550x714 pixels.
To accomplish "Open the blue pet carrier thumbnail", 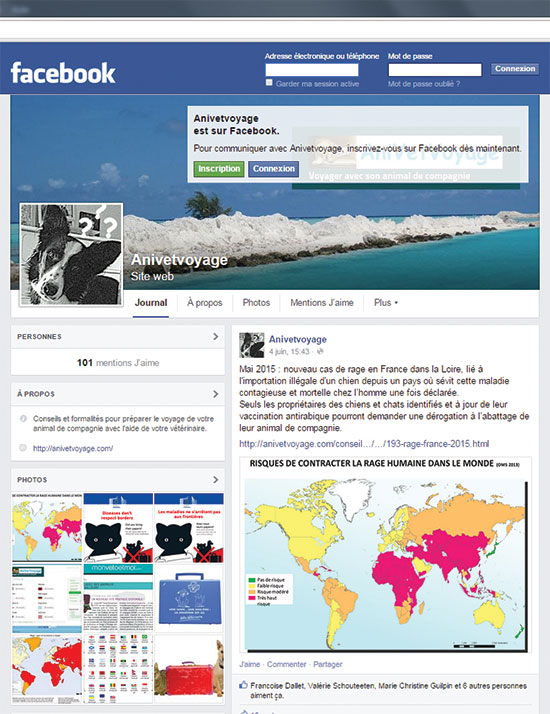I will pyautogui.click(x=189, y=598).
